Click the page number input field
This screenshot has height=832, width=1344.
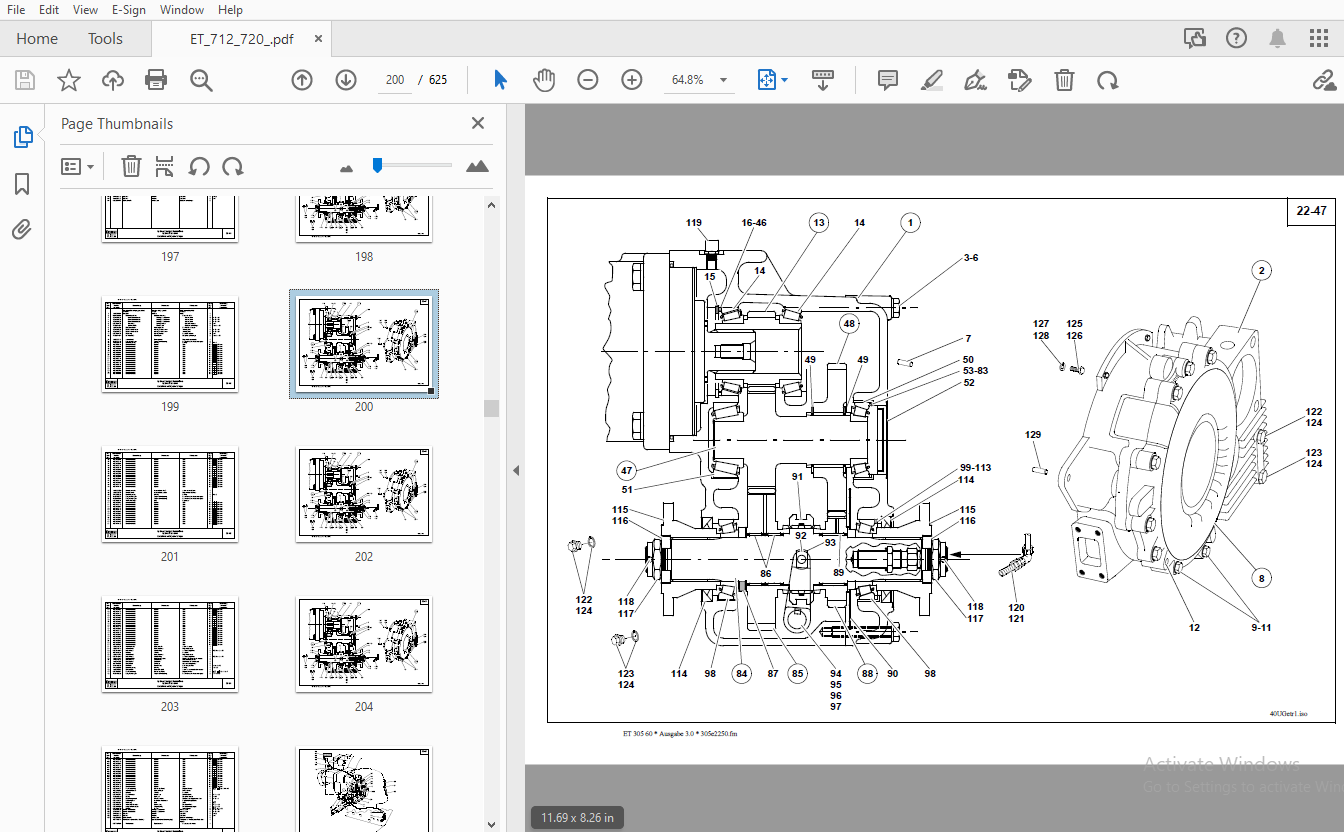395,80
